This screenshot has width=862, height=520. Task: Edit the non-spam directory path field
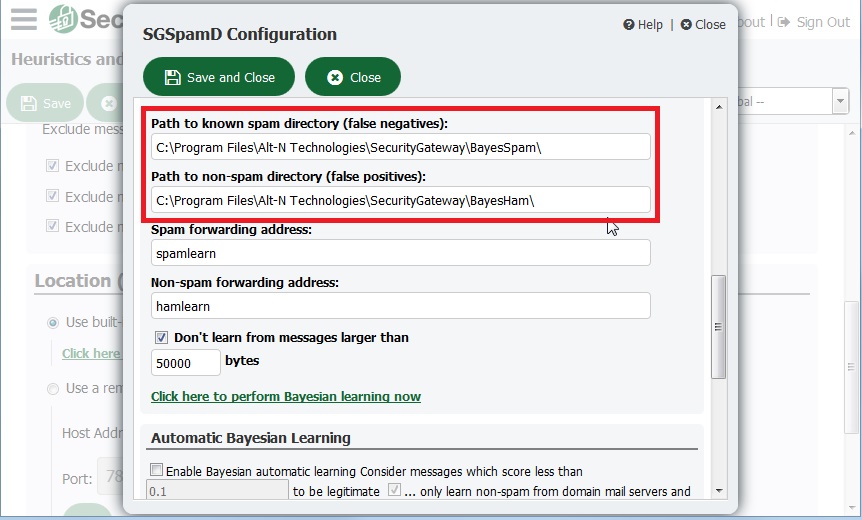click(401, 200)
